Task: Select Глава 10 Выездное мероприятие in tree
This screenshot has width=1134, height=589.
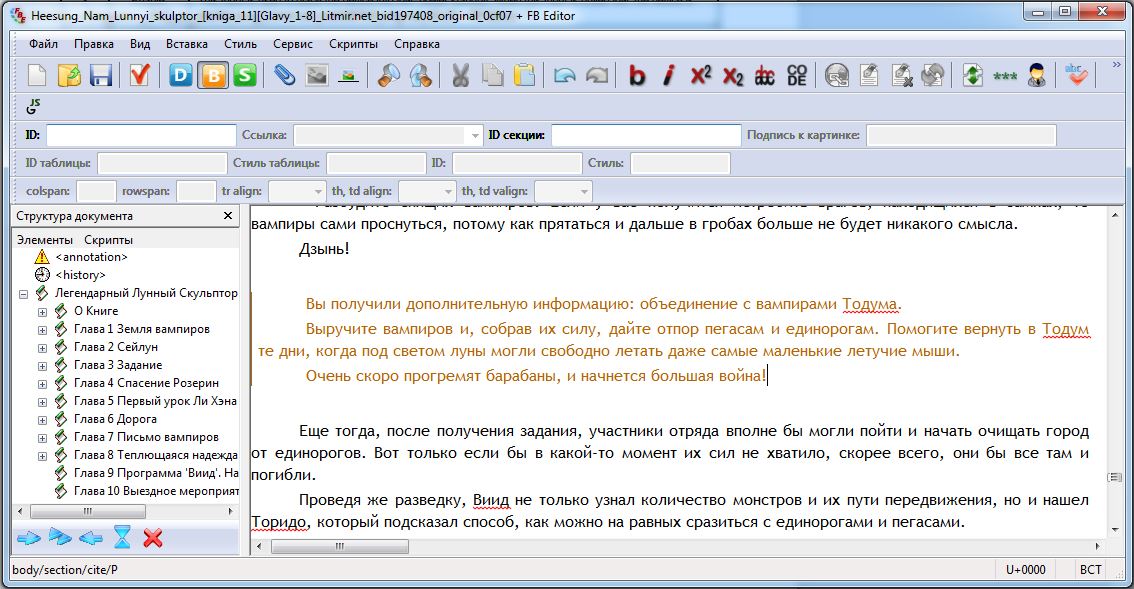Action: tap(155, 491)
